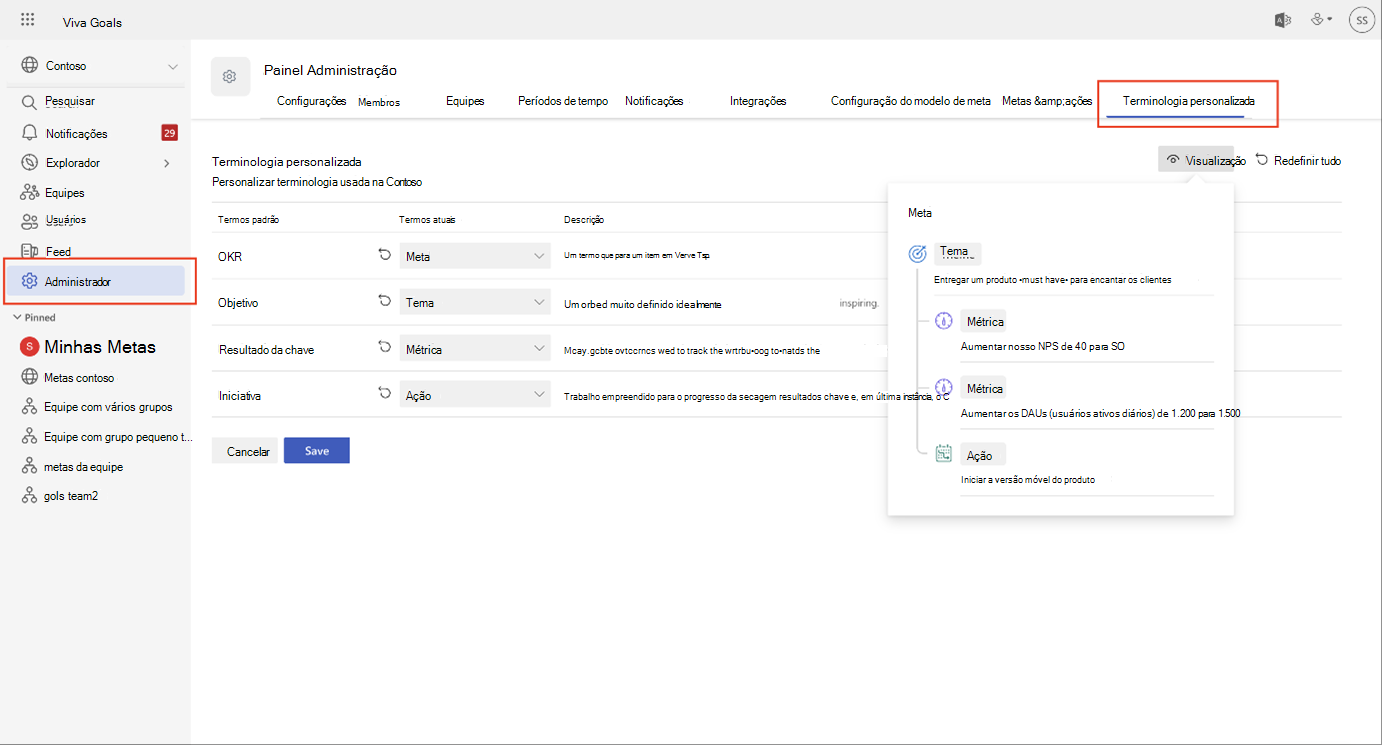Click 'Aumentar nosso NPS de 40 para SO'
The image size is (1382, 745).
click(x=1042, y=347)
